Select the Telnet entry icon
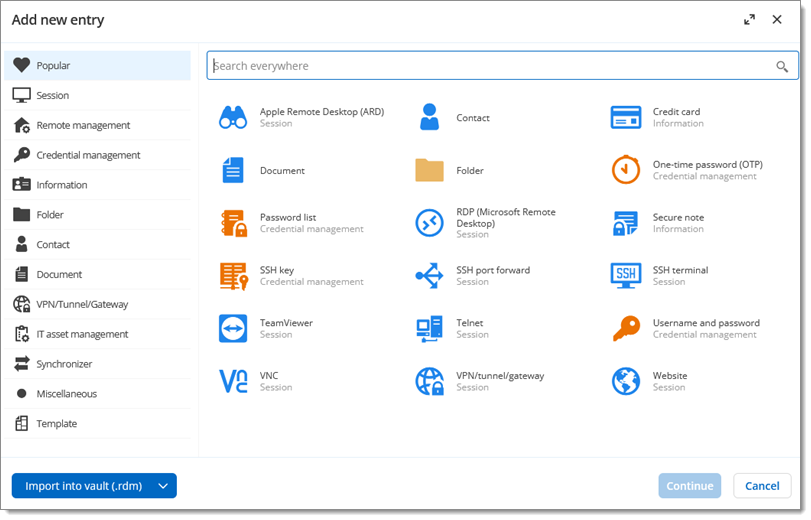The image size is (811, 520). point(429,329)
